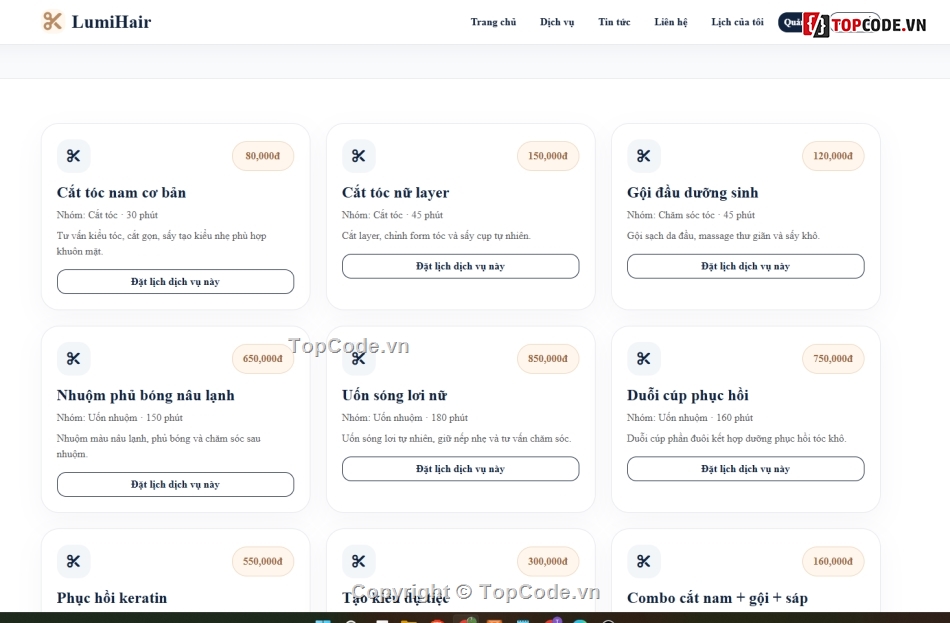Click the LumiHair brand name link
This screenshot has width=950, height=623.
111,22
